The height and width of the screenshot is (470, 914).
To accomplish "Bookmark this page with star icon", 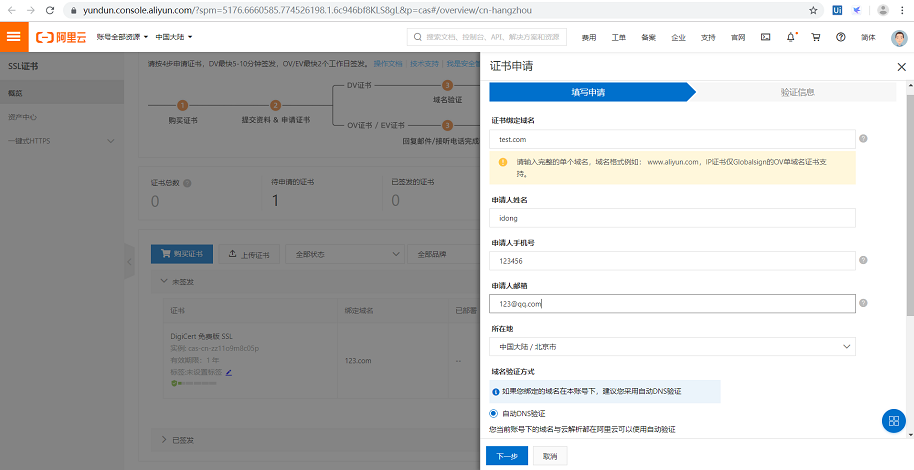I will click(813, 9).
